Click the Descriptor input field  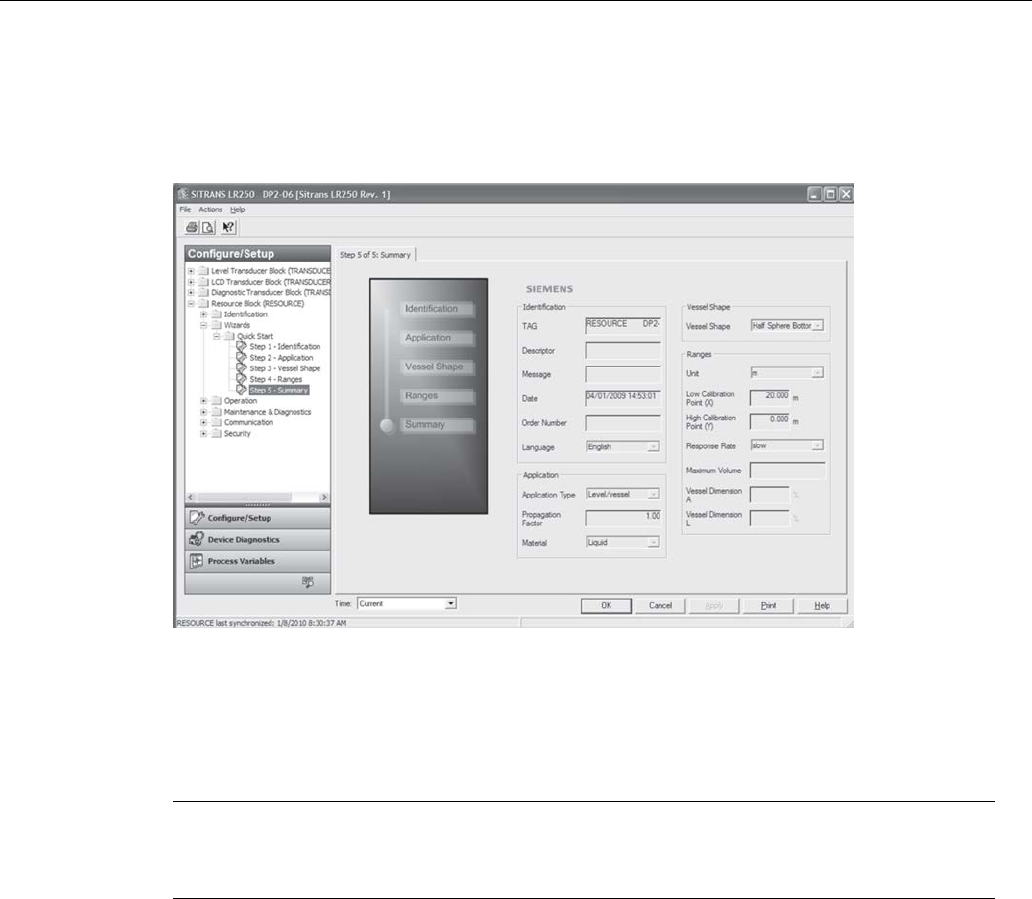[x=623, y=350]
